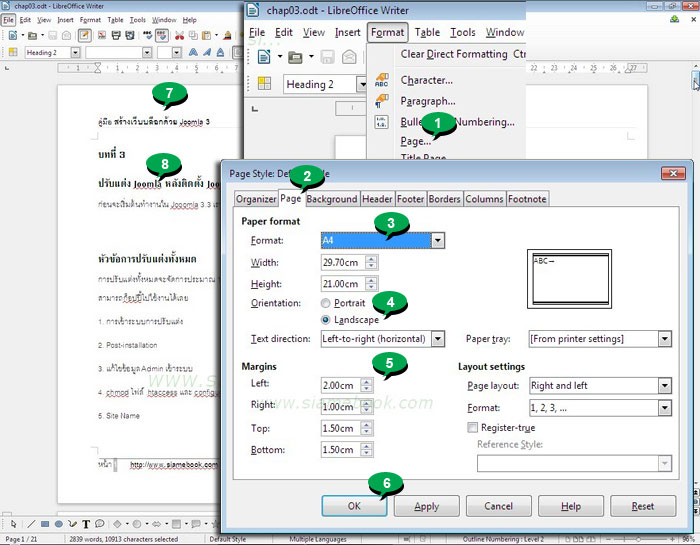Screen dimensions: 700x545
Task: Open the numbering Format 1, 2, 3 dropdown
Action: click(664, 408)
